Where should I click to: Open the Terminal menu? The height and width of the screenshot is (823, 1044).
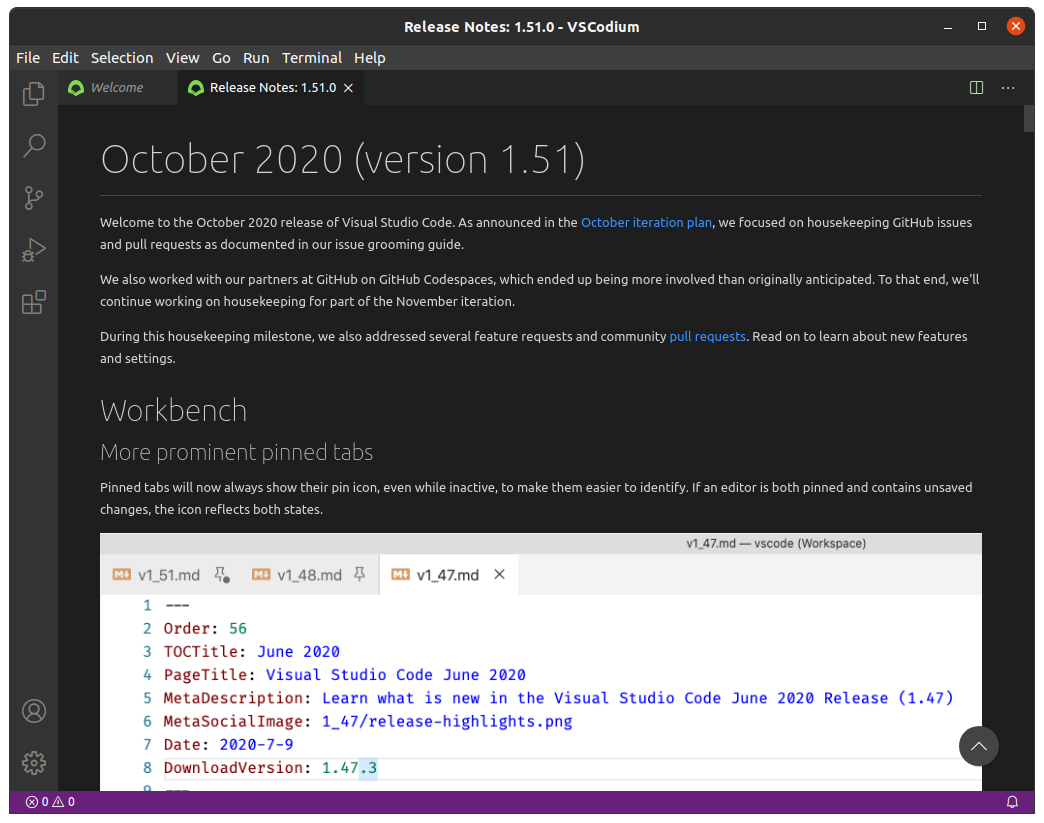point(311,58)
